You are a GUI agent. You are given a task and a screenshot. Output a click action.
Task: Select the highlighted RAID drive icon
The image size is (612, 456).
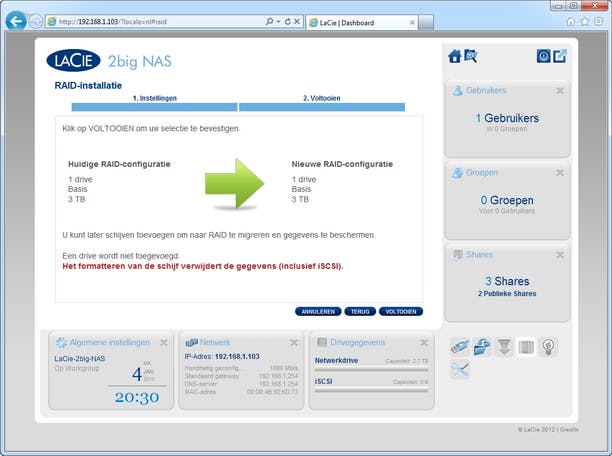point(526,347)
